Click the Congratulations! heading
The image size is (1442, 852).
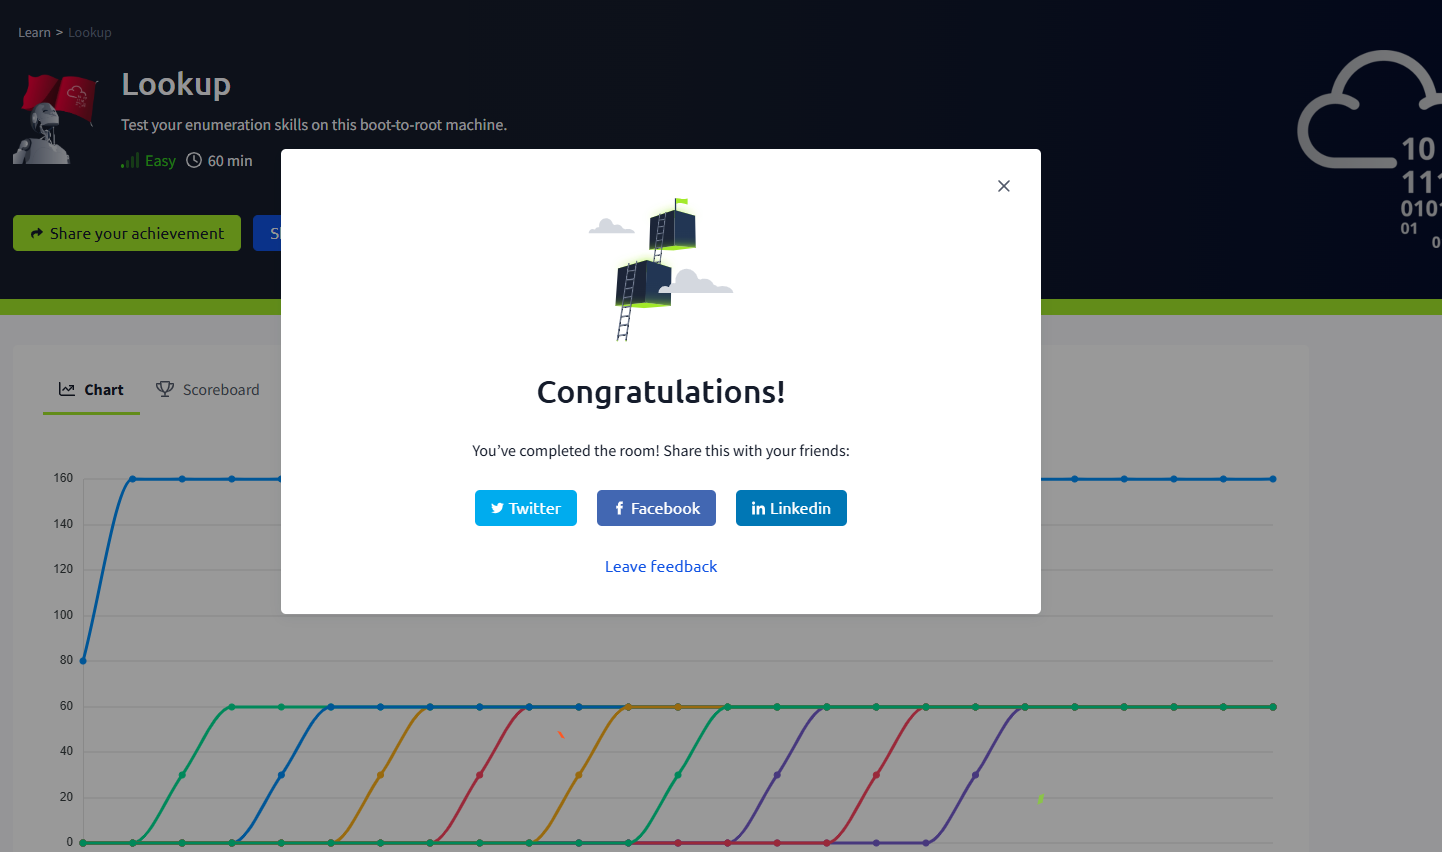coord(661,391)
